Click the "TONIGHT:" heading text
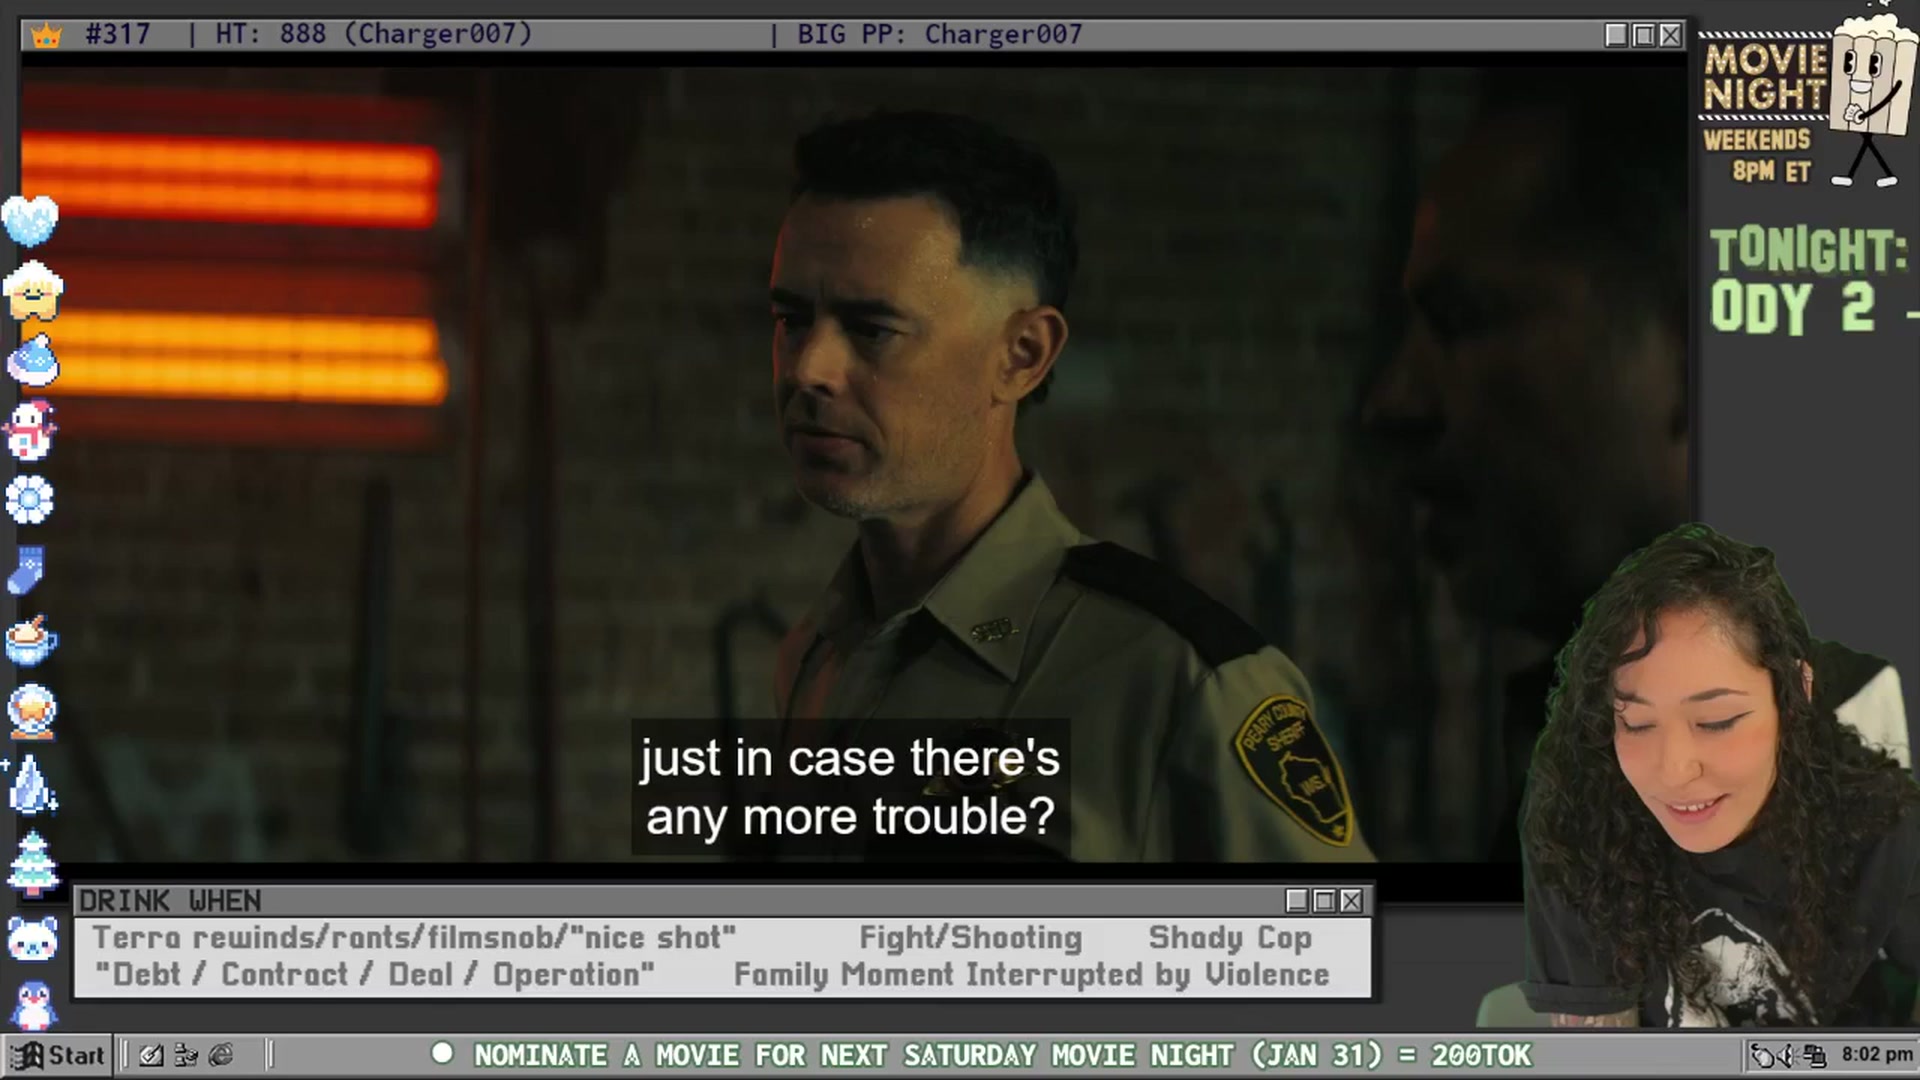 coord(1809,250)
